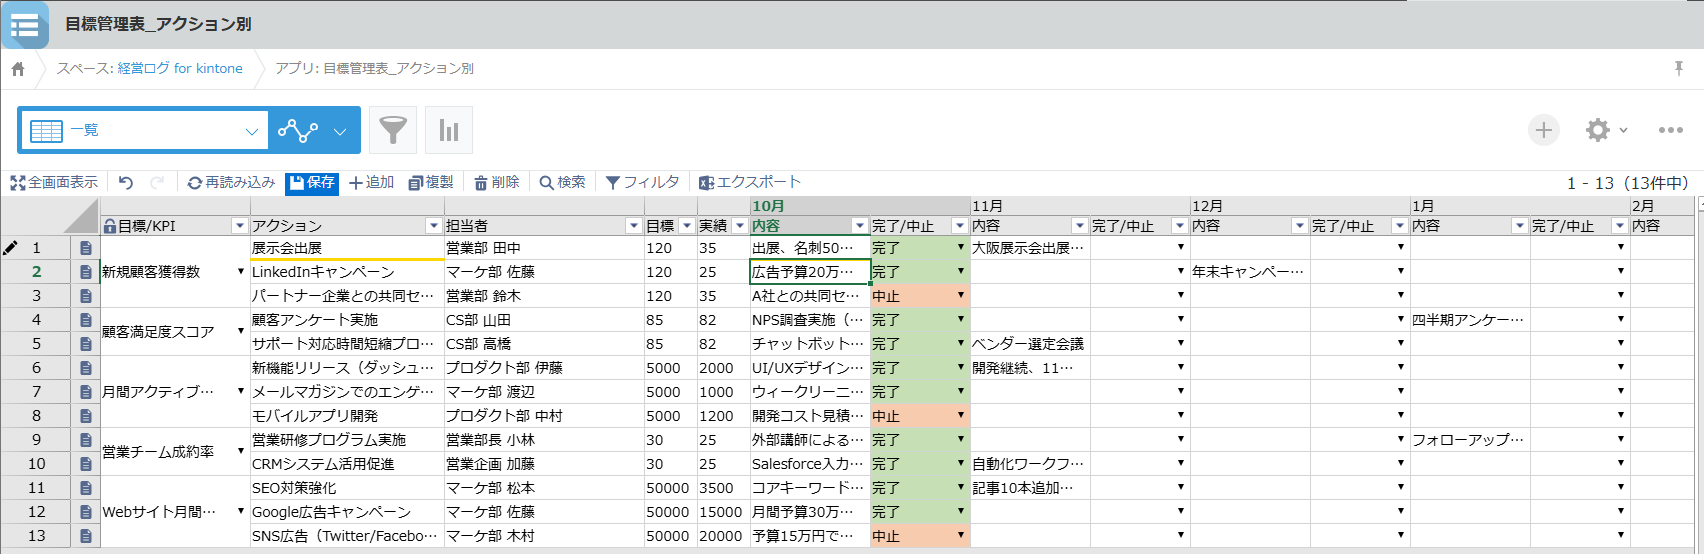
Task: Select the cell 展示会出展
Action: [347, 248]
